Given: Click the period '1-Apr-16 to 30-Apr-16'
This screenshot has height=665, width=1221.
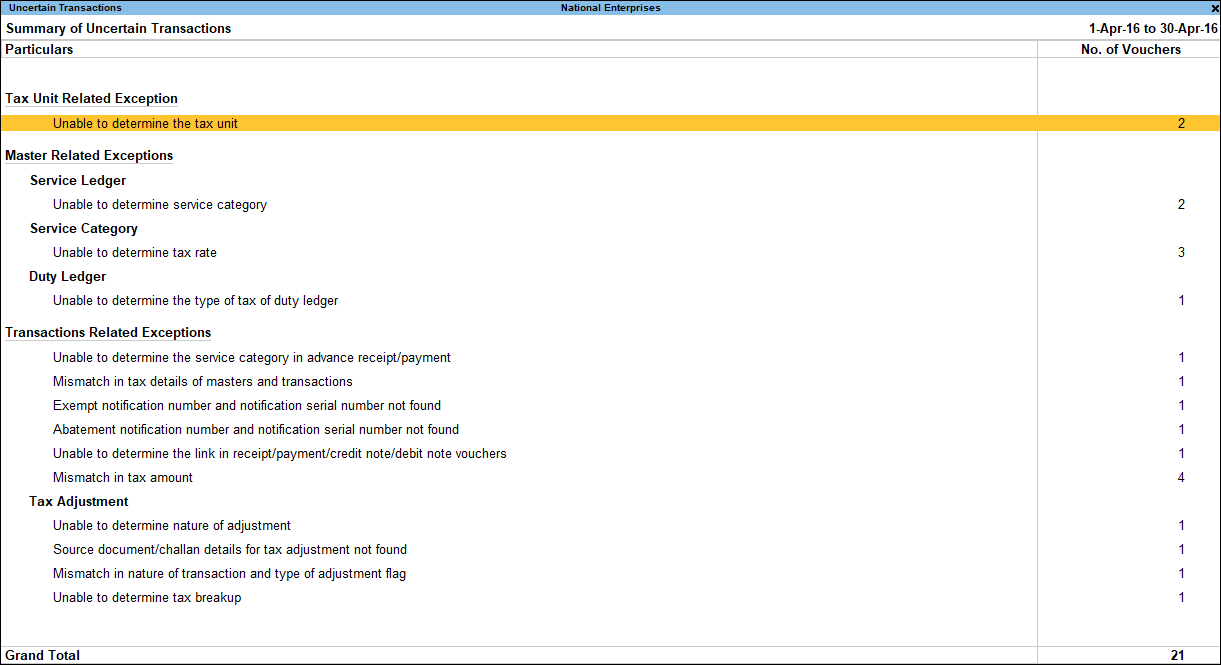Looking at the screenshot, I should point(1153,29).
